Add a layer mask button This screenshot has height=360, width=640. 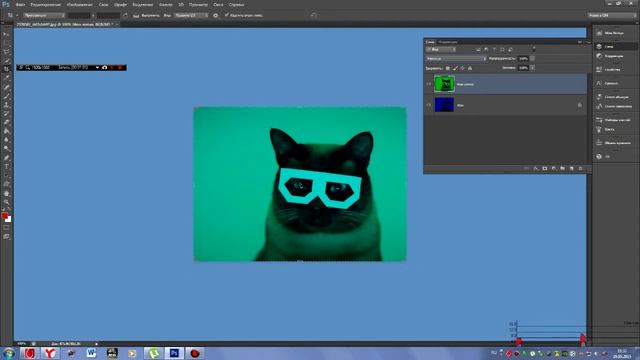click(544, 169)
